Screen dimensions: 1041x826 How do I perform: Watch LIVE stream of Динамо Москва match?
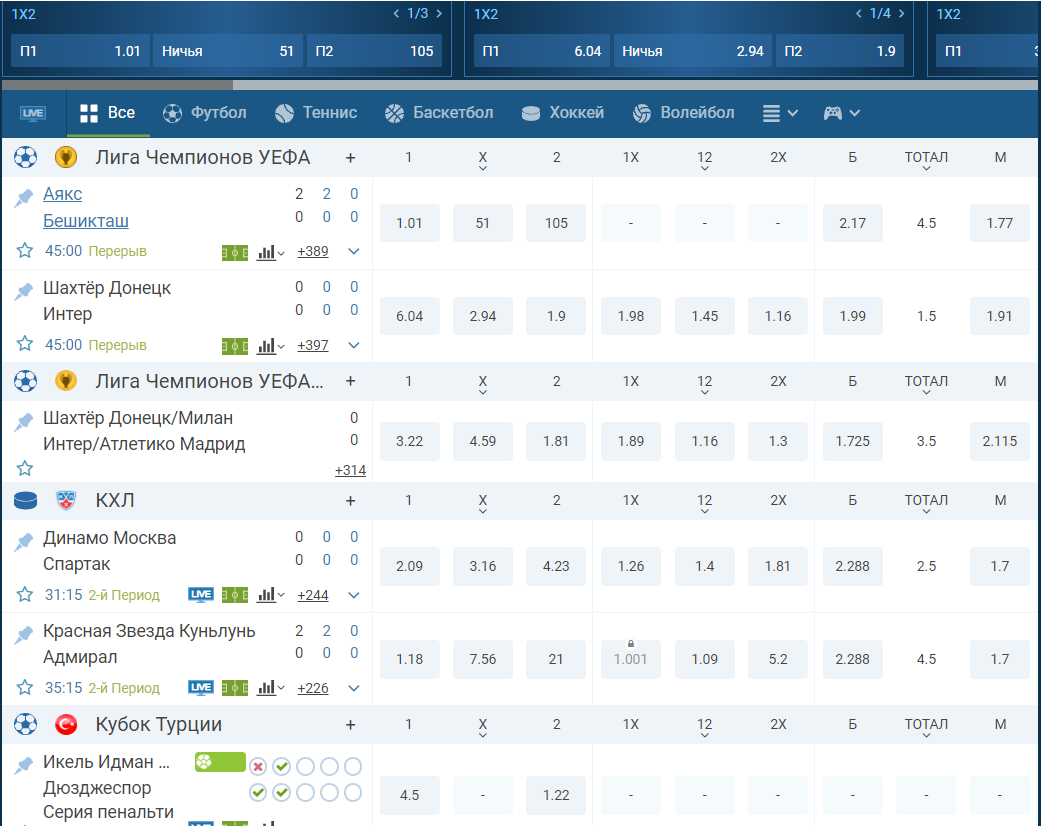click(200, 595)
